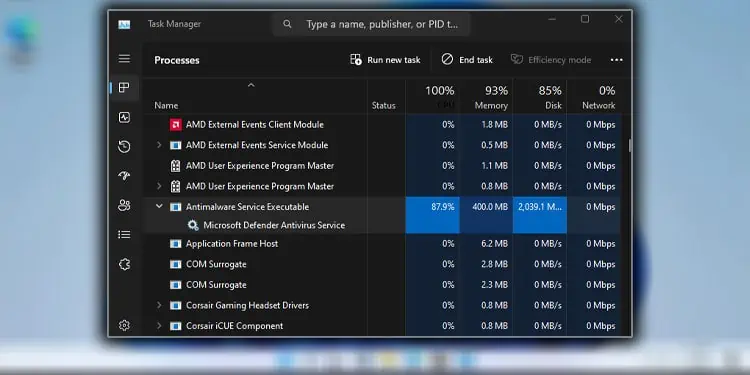
Task: Open Startup apps icon in sidebar
Action: [x=124, y=176]
